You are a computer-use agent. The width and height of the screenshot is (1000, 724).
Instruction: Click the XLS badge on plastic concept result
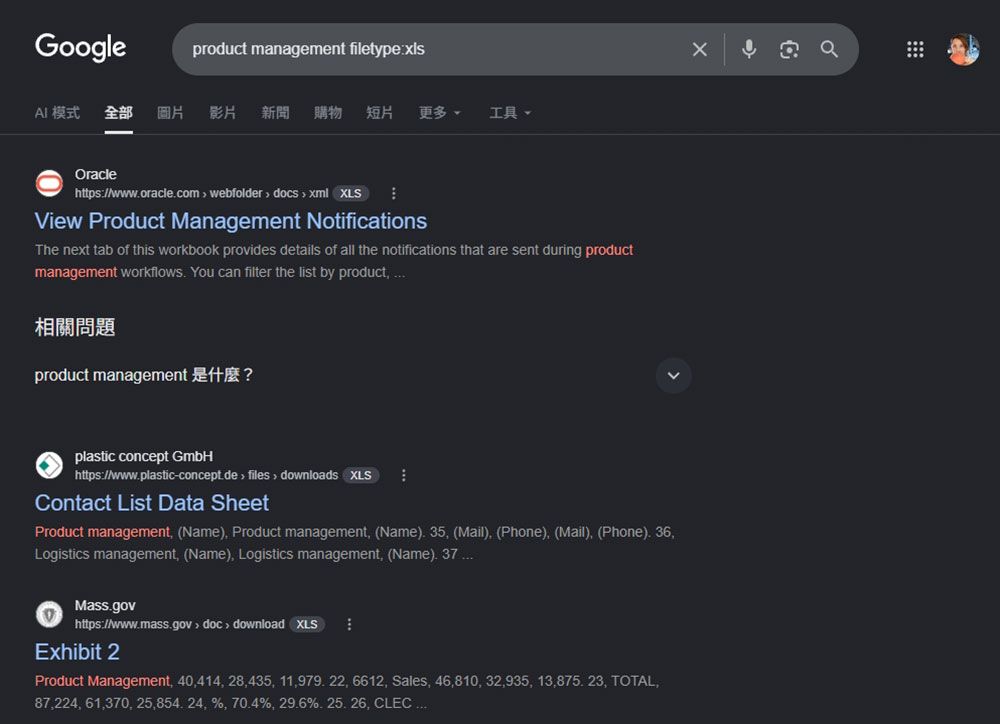(x=361, y=475)
